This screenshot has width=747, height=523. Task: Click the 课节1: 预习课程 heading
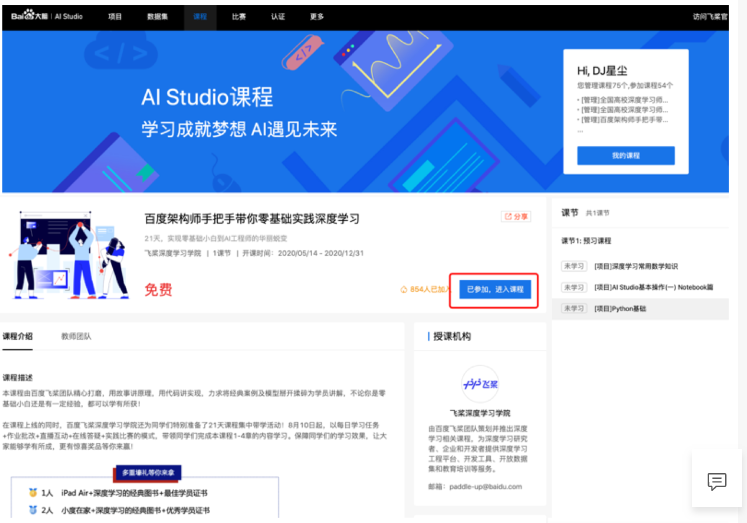tap(586, 241)
